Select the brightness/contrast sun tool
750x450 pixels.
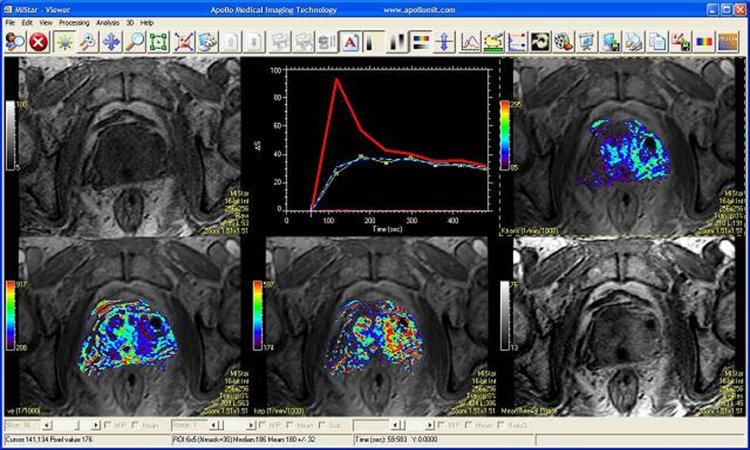coord(64,41)
